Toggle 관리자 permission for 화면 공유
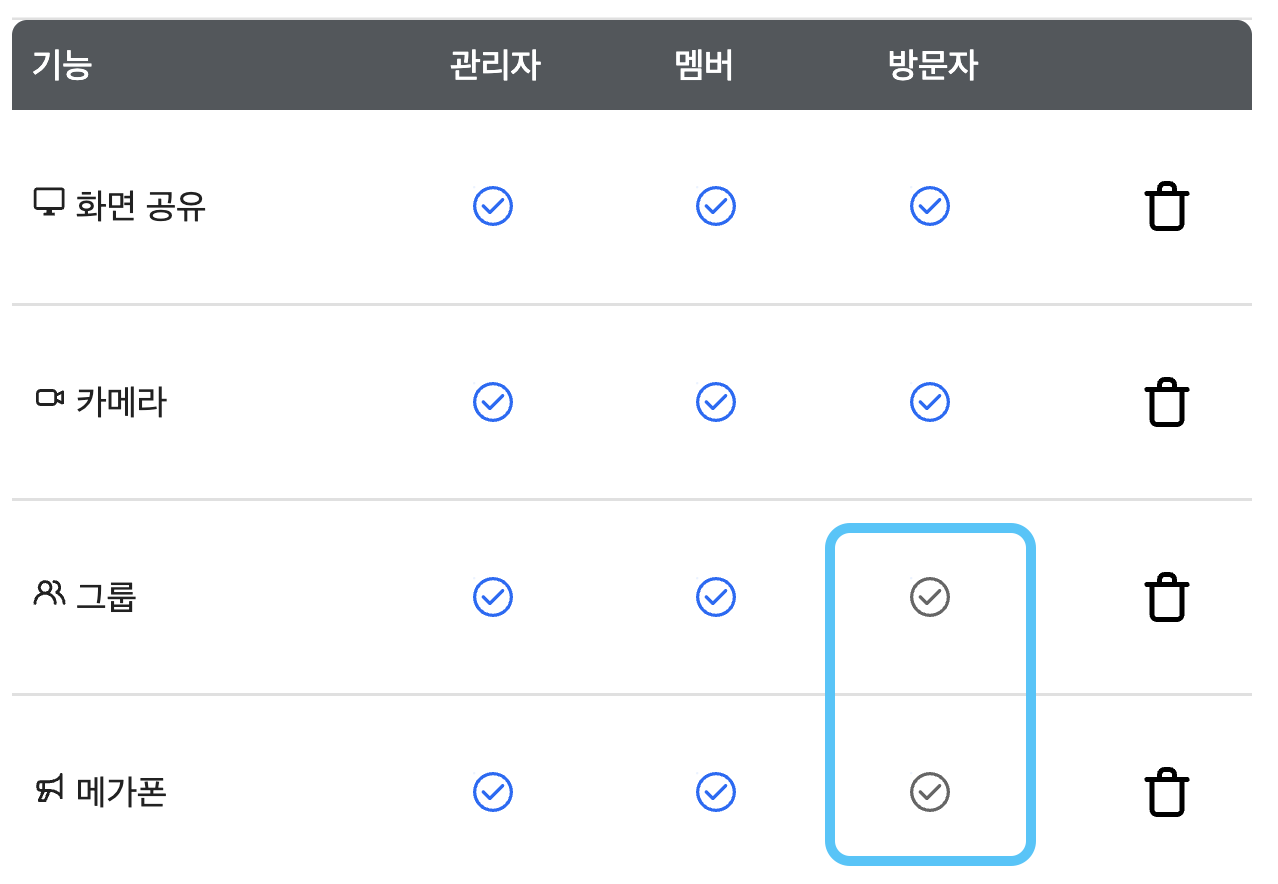The height and width of the screenshot is (884, 1278). click(492, 206)
